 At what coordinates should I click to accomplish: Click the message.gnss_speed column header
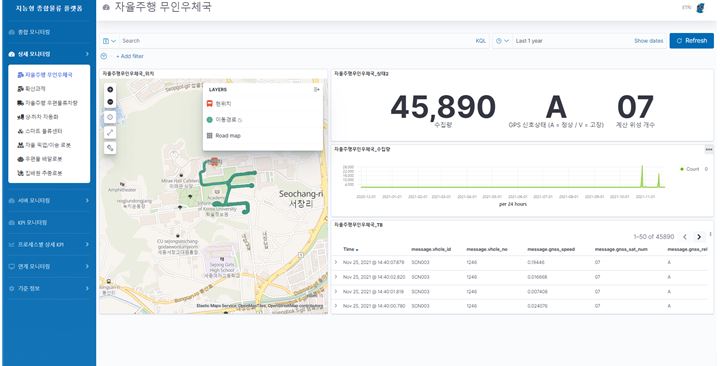tap(551, 249)
